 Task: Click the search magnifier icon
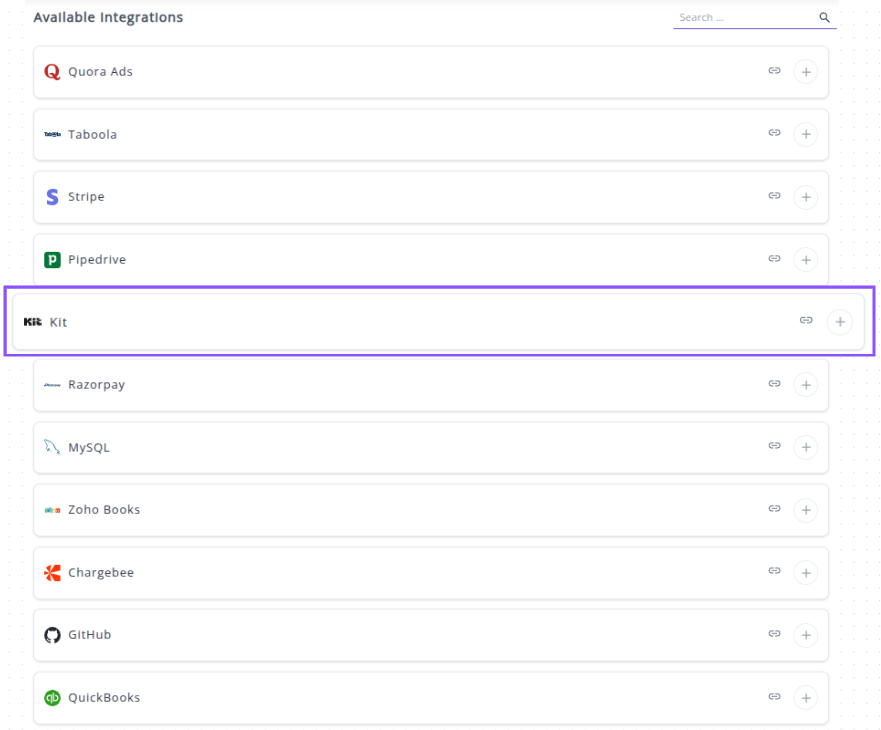click(x=825, y=18)
